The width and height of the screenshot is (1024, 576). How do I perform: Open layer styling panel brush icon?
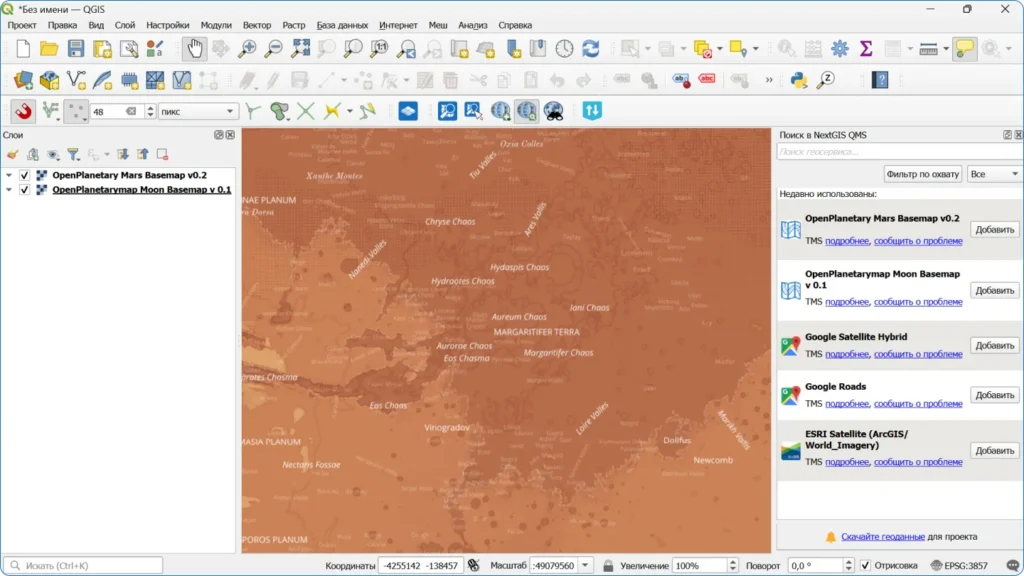pyautogui.click(x=12, y=155)
